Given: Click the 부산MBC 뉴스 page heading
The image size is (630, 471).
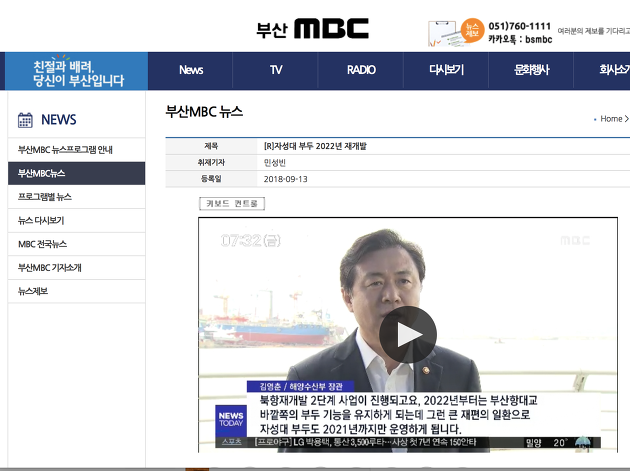Looking at the screenshot, I should pyautogui.click(x=204, y=112).
